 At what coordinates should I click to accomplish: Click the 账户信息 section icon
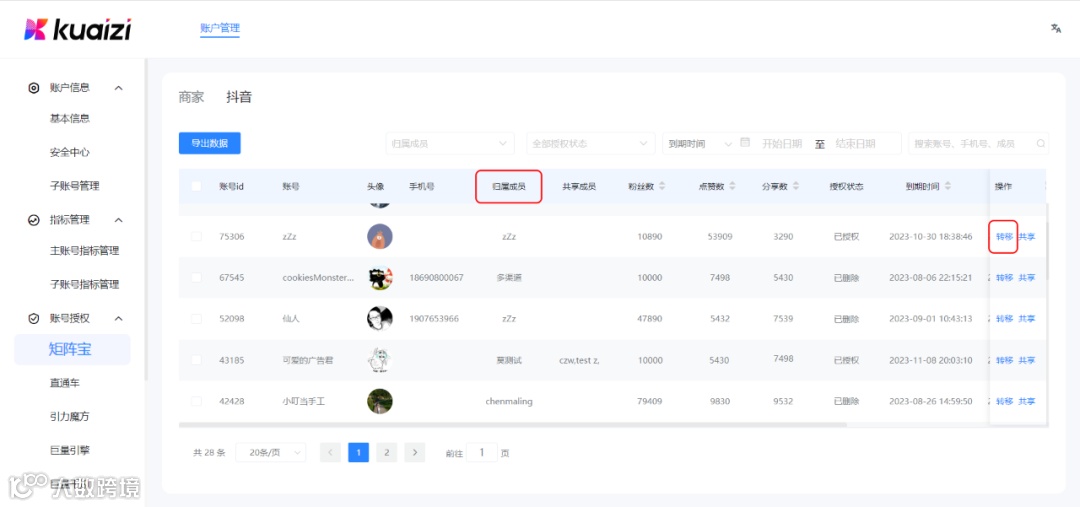[x=33, y=88]
